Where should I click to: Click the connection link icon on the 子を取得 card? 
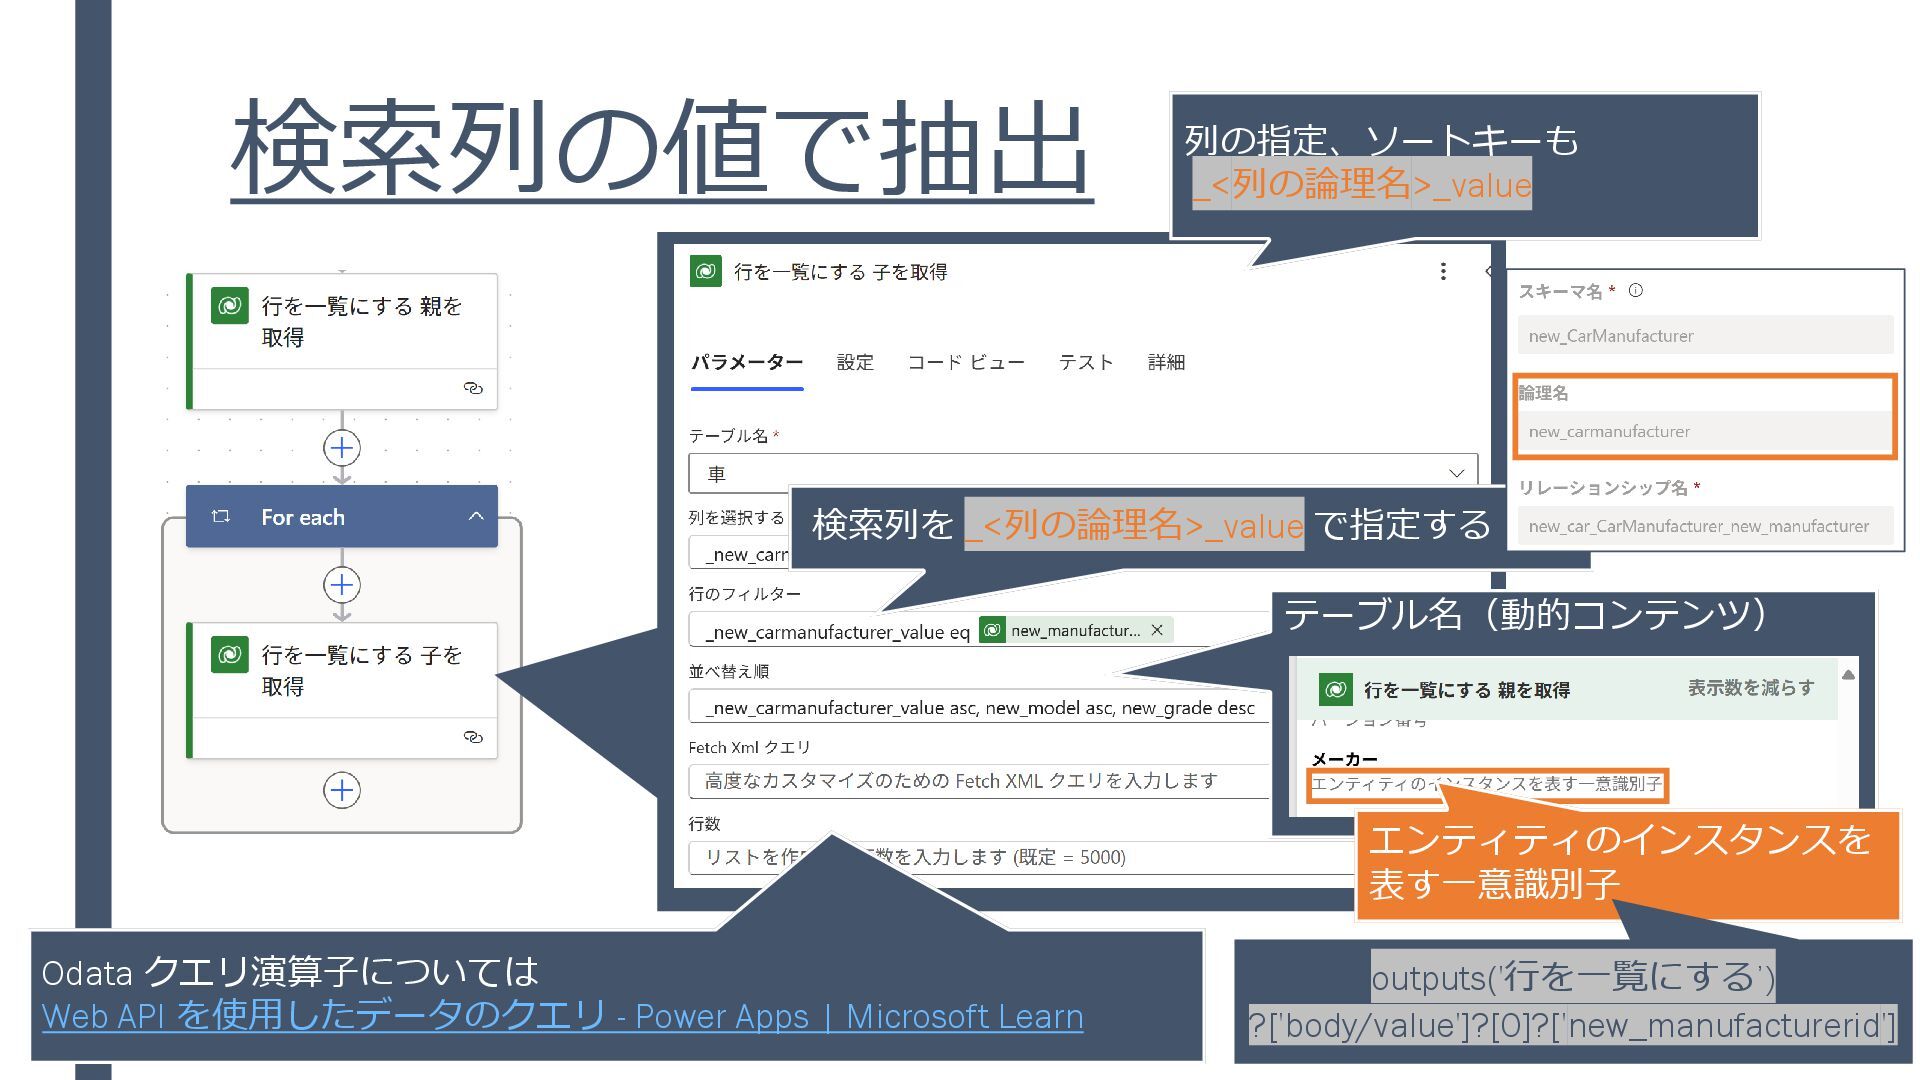(473, 737)
